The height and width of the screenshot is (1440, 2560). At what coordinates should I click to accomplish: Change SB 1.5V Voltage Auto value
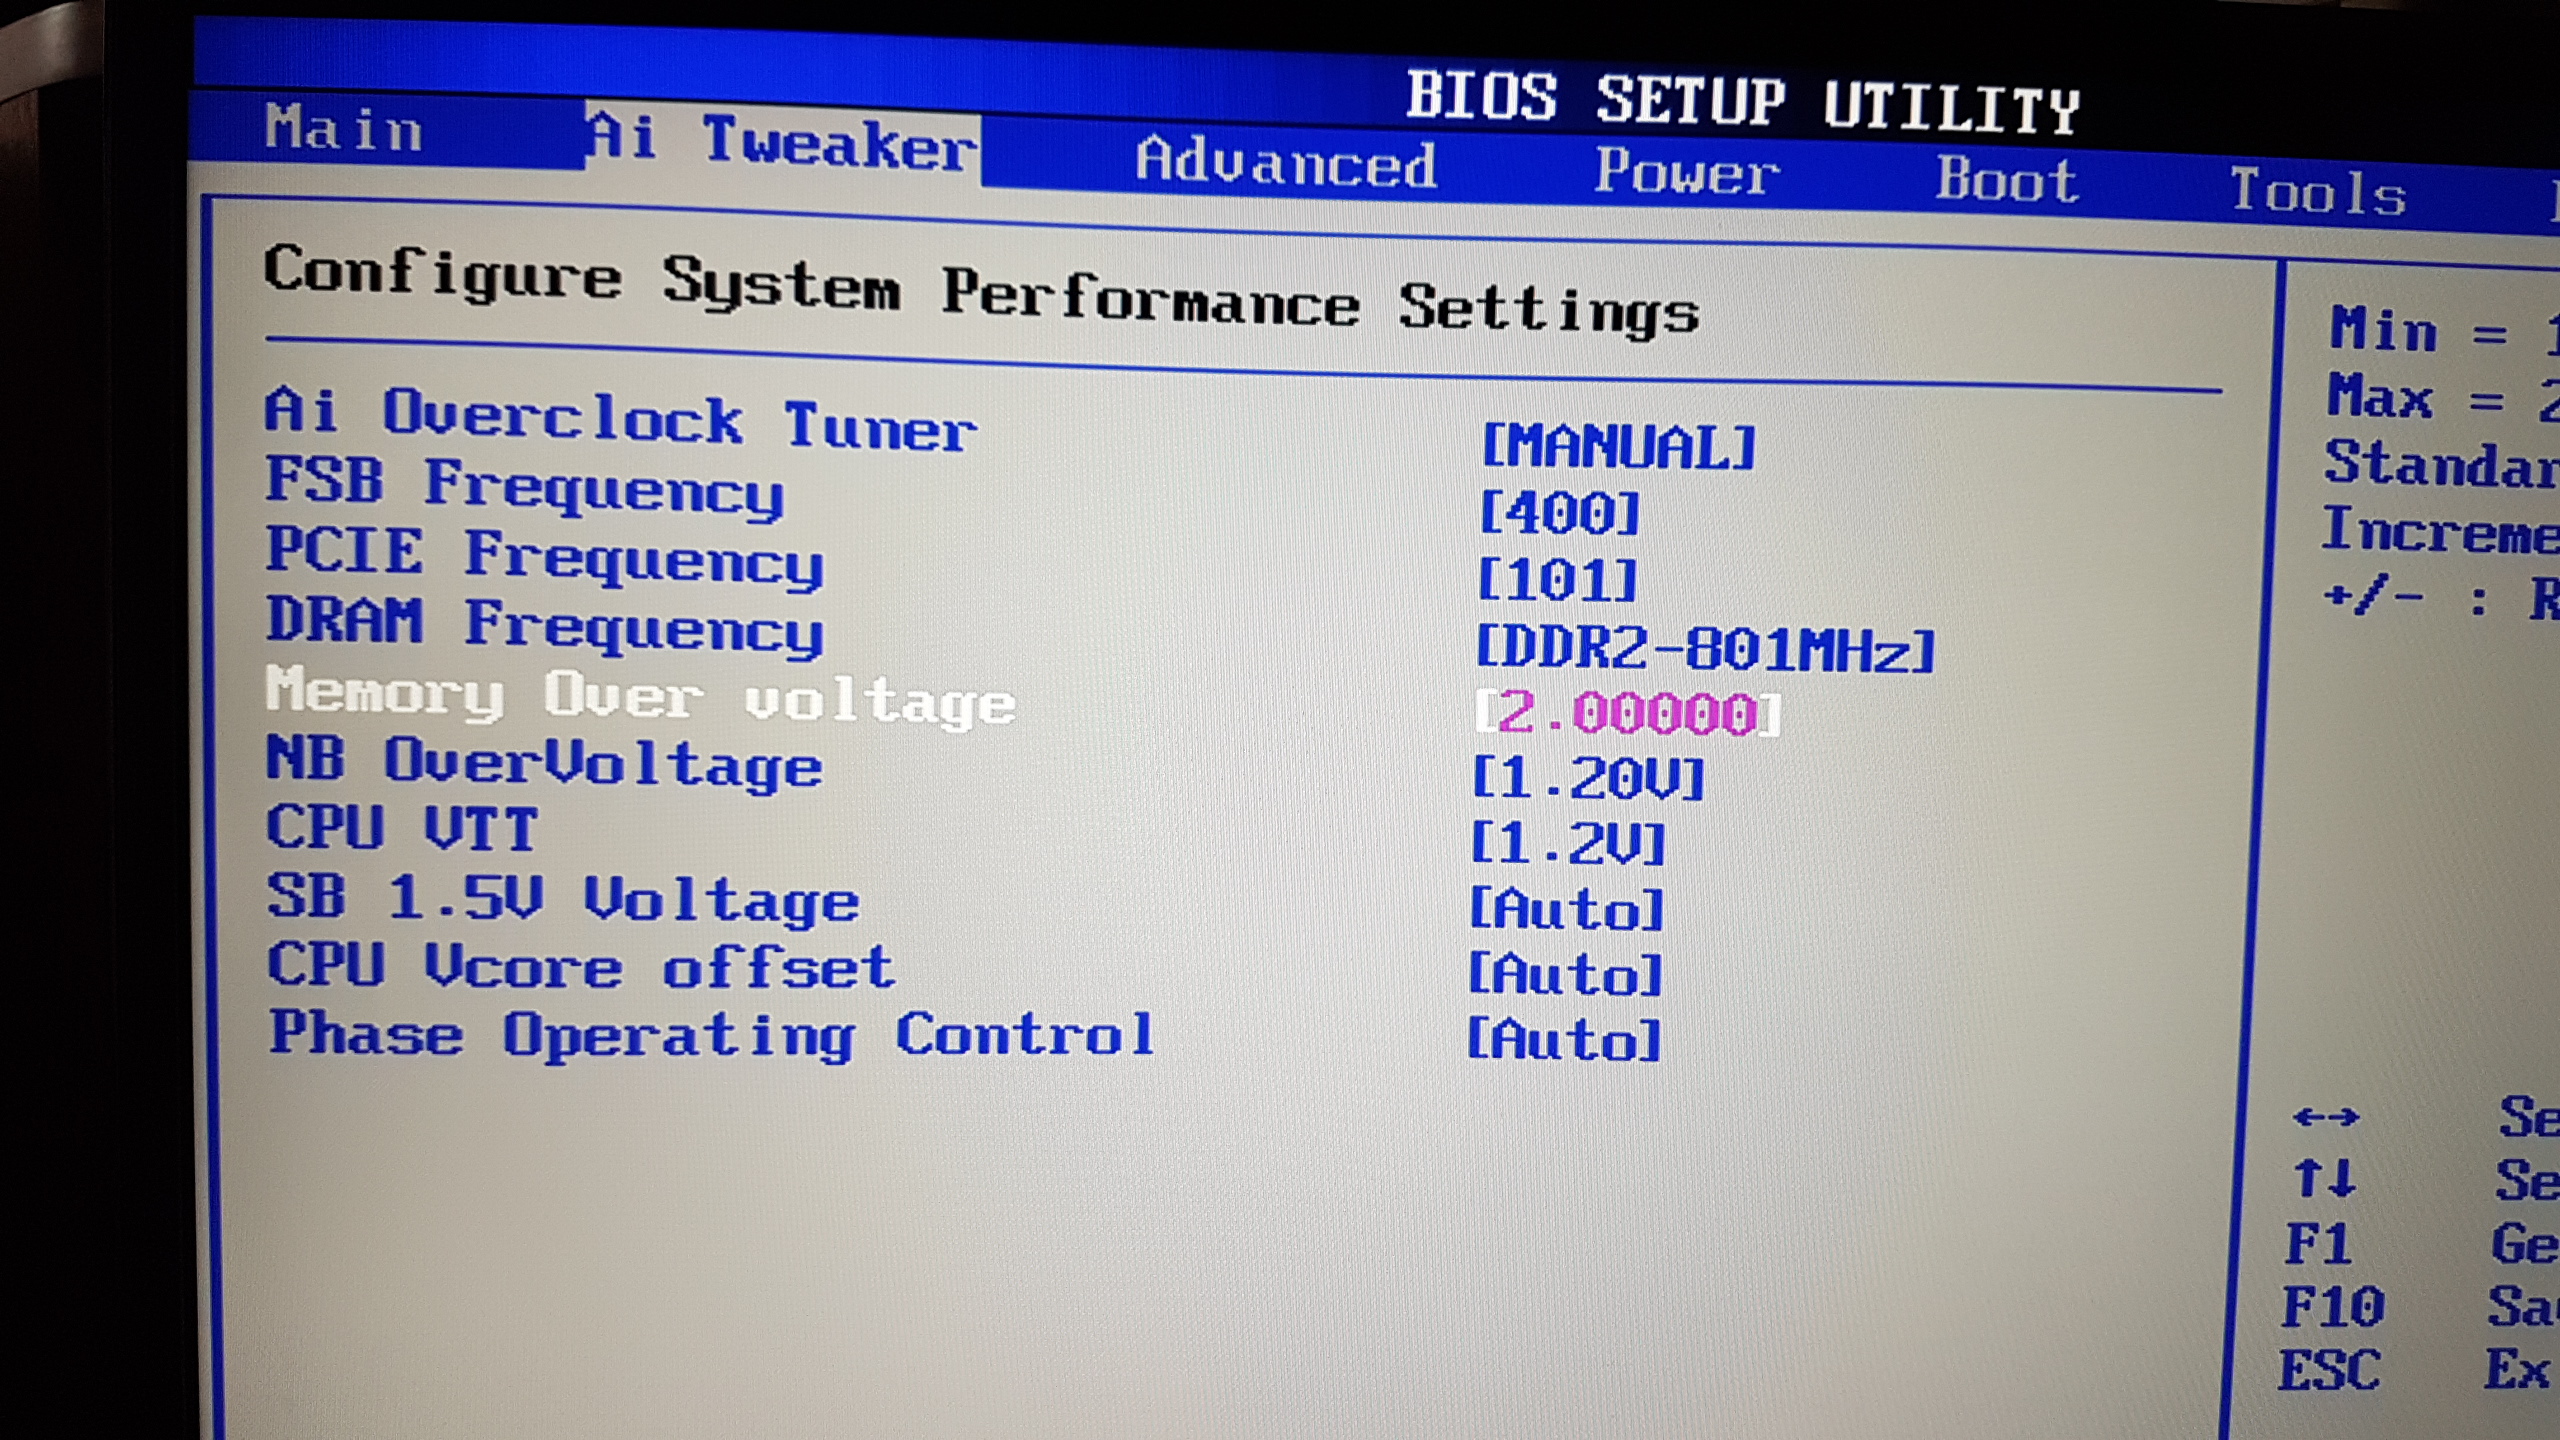point(1565,910)
